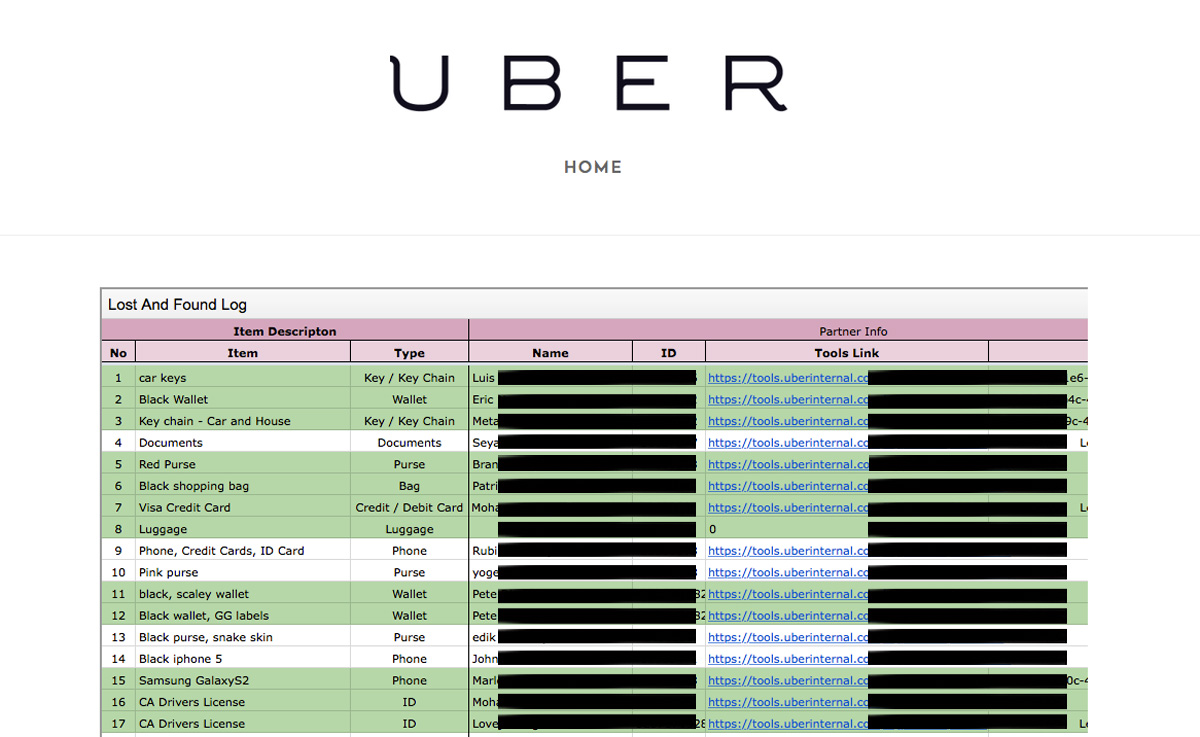Select the 'Samsung GalaxyS2' cell
The width and height of the screenshot is (1200, 737).
243,681
